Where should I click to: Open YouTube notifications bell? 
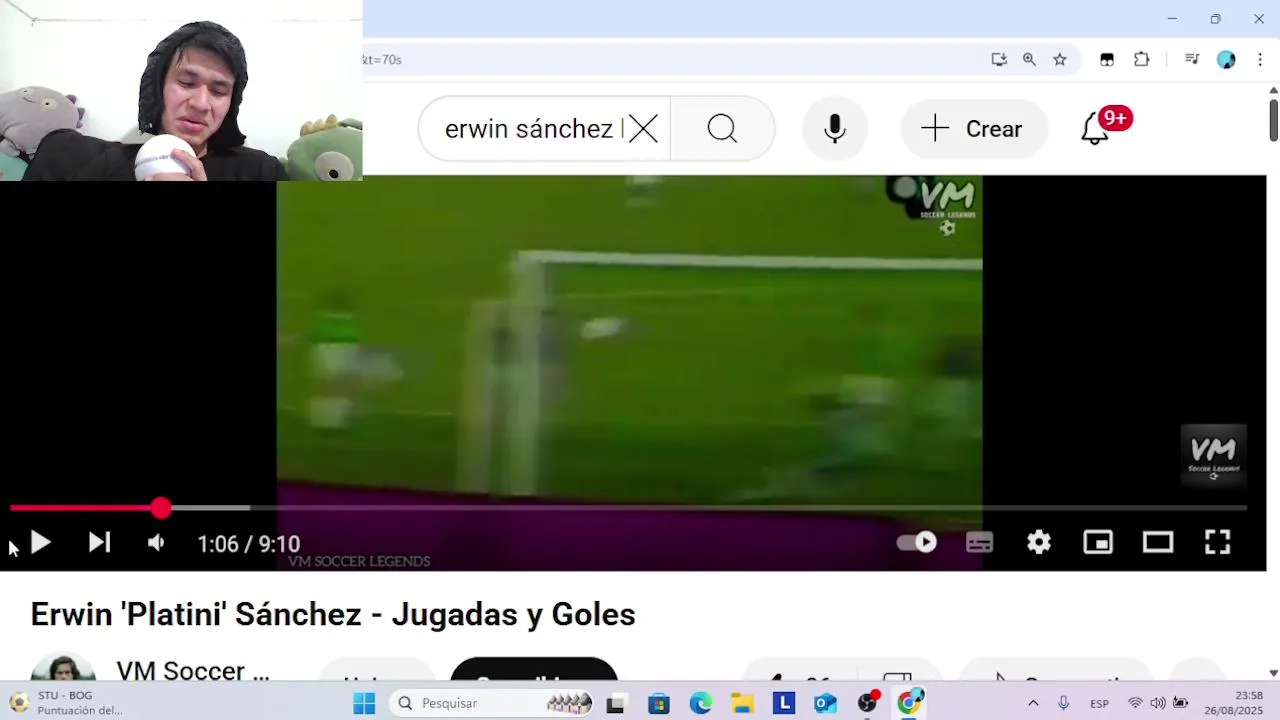pos(1096,129)
